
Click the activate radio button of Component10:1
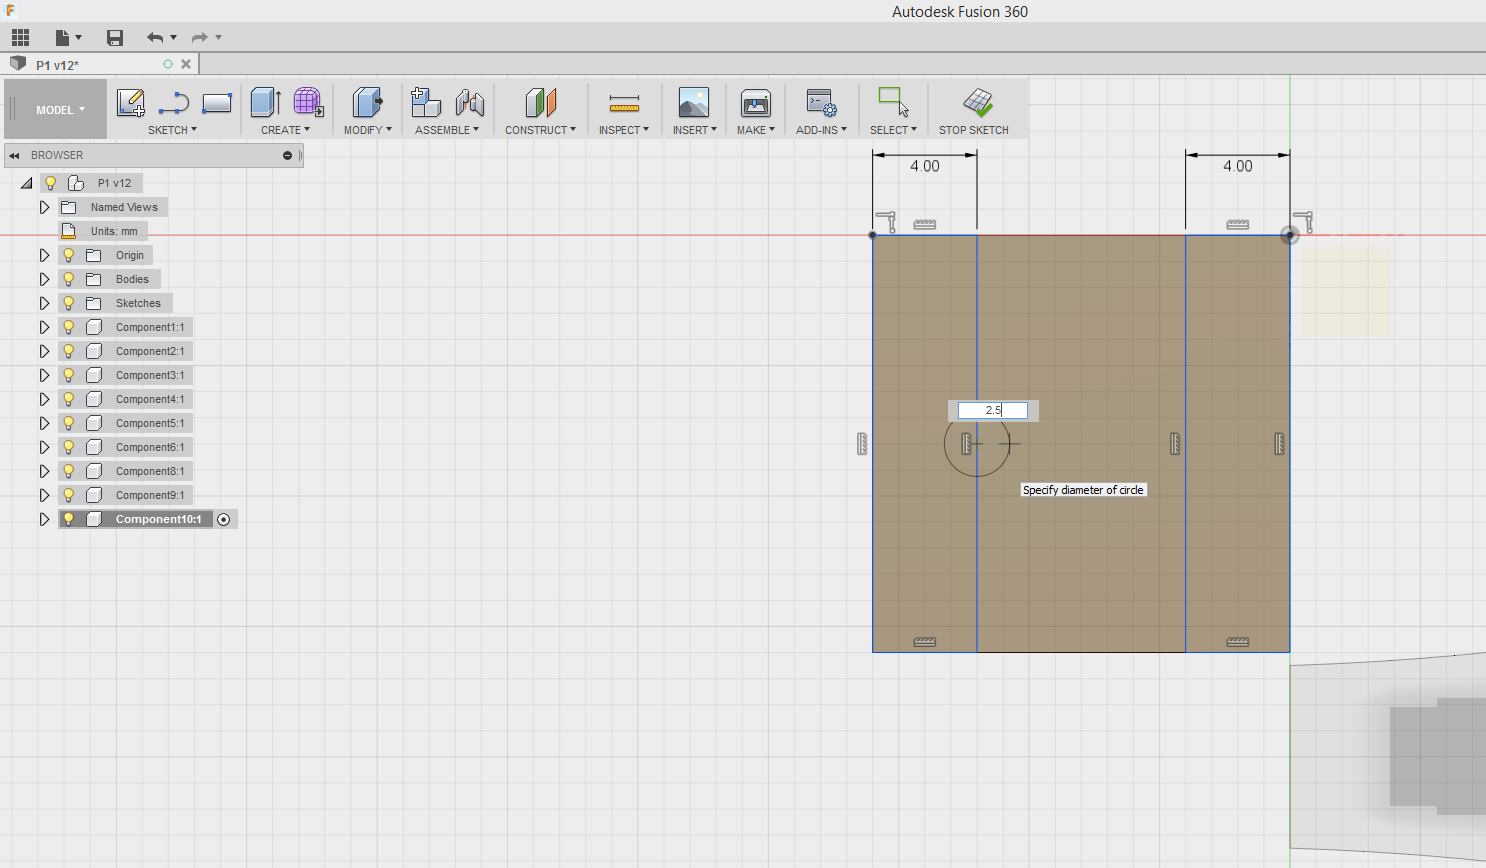tap(224, 519)
